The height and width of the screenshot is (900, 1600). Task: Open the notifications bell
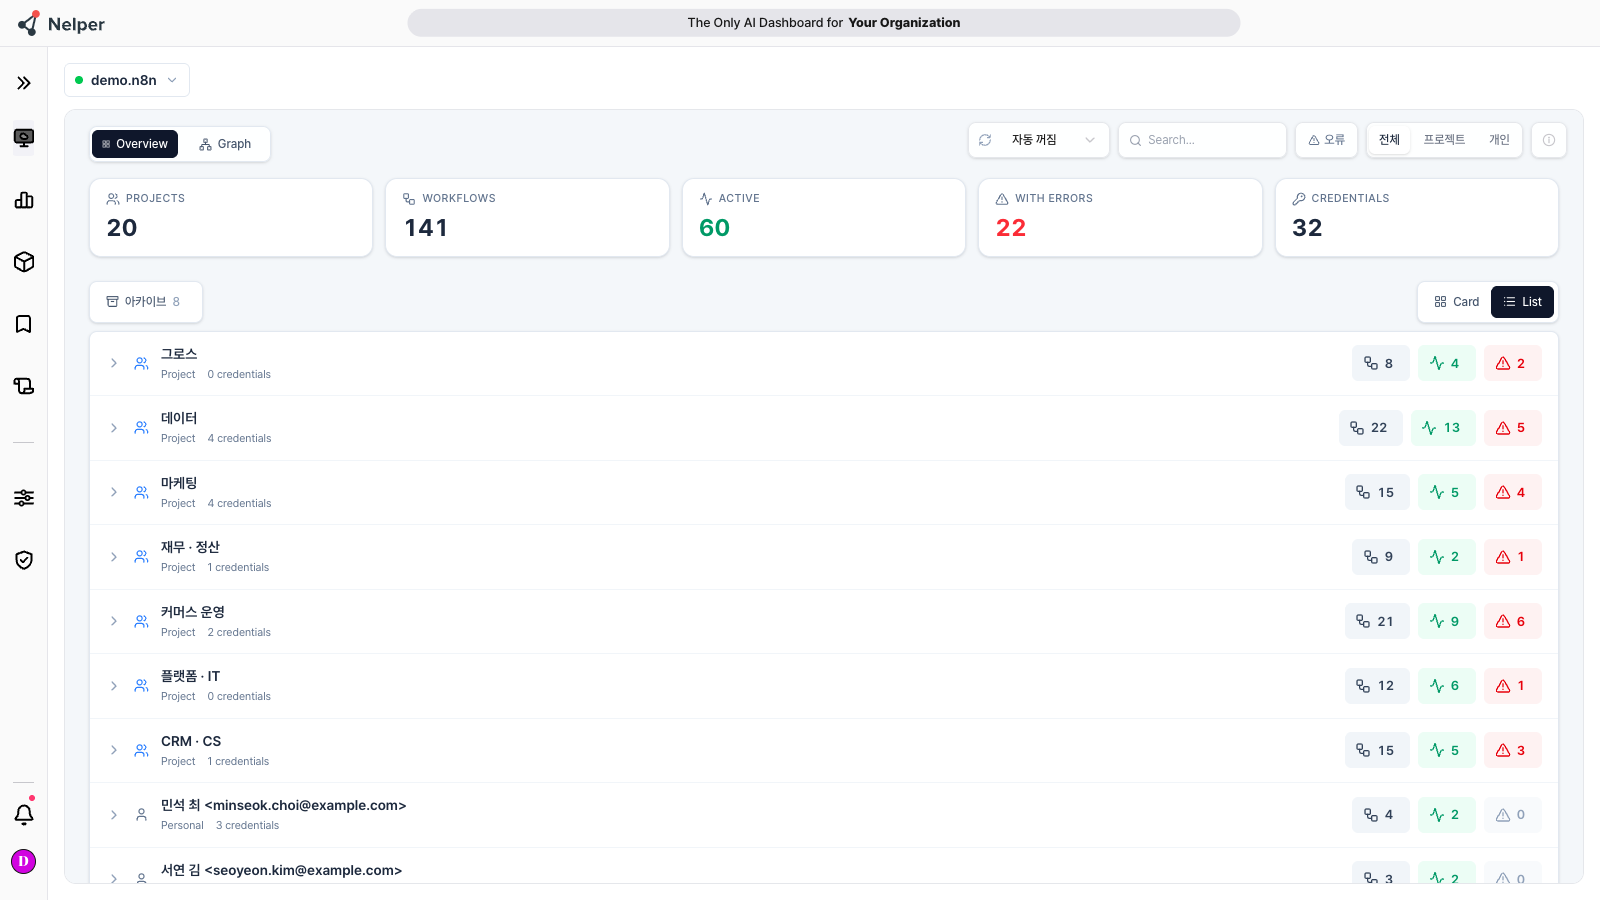24,814
